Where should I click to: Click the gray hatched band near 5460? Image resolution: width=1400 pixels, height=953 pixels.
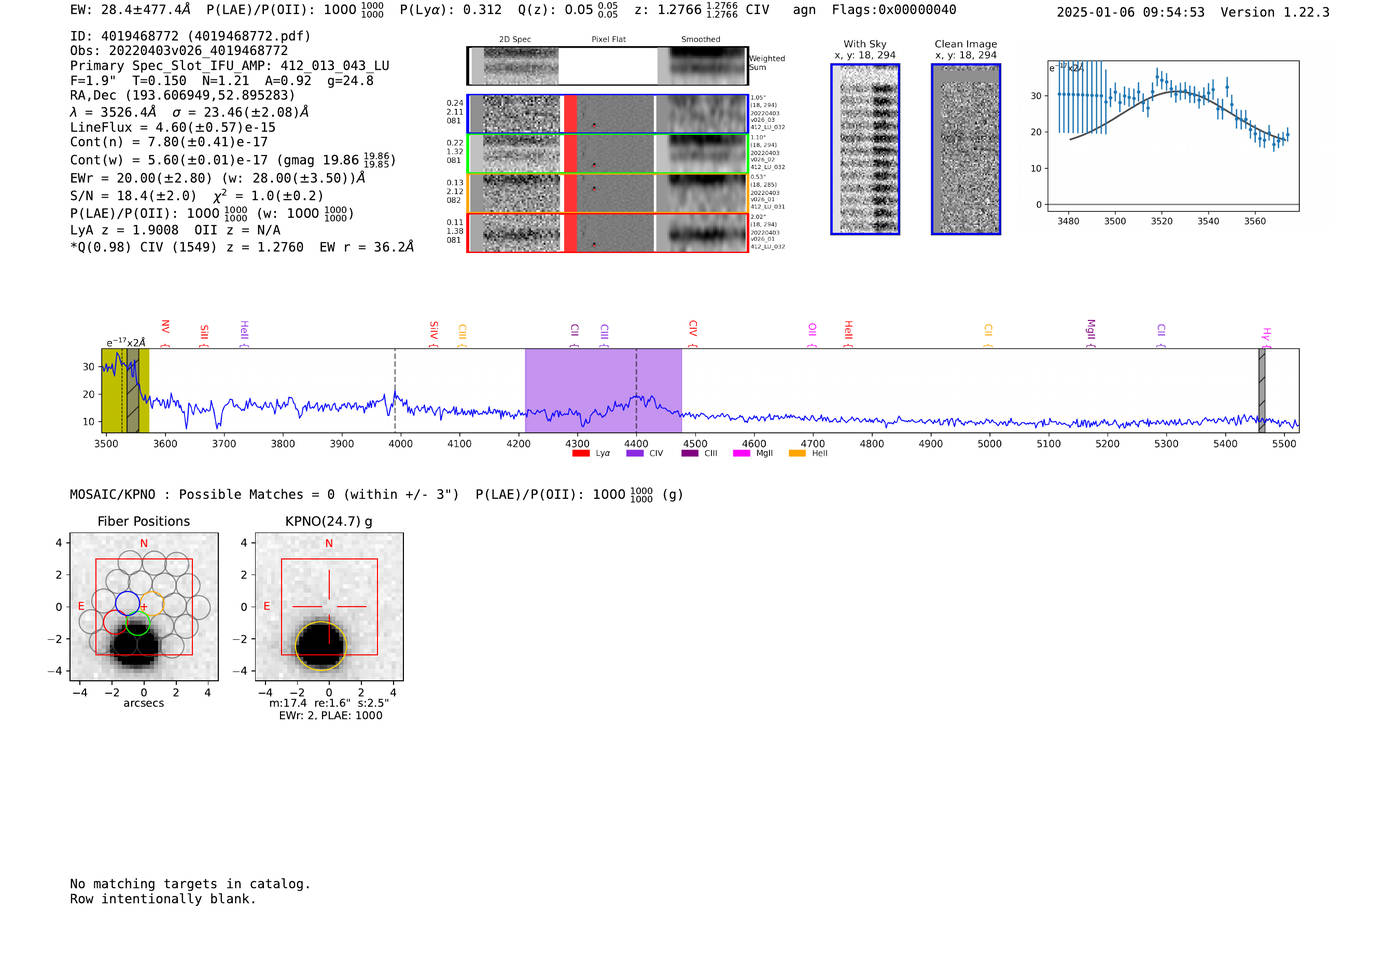1262,390
